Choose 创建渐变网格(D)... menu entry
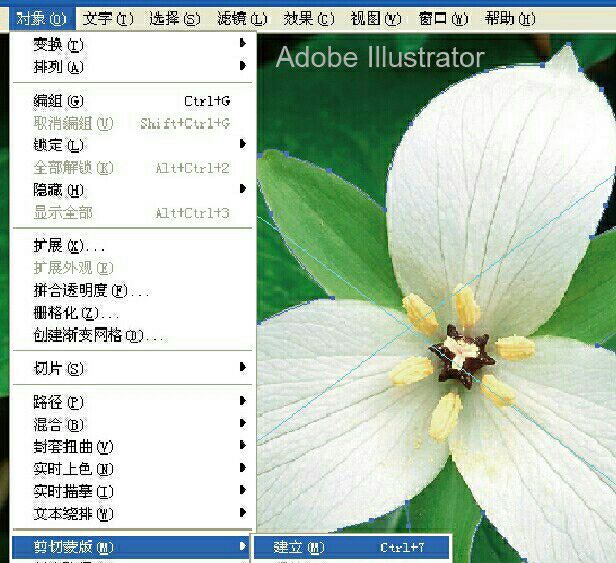The width and height of the screenshot is (616, 563). pyautogui.click(x=133, y=335)
